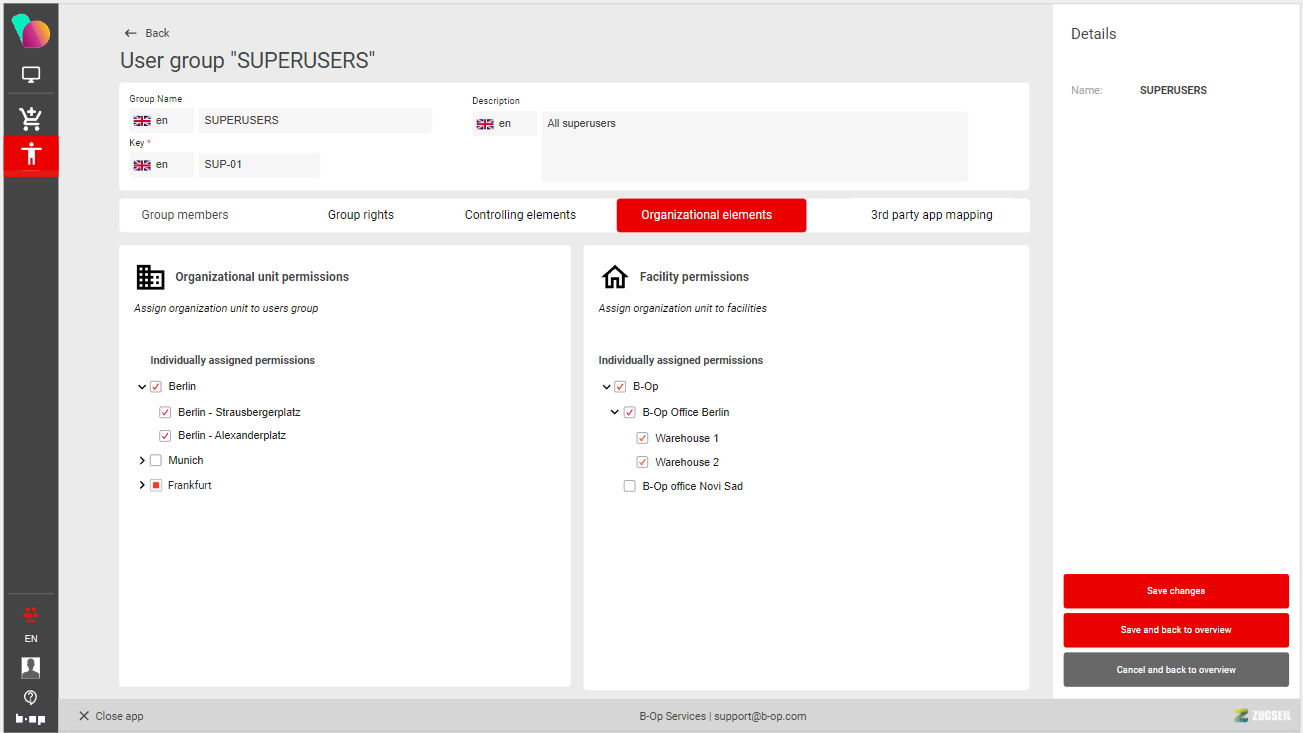Click the Description text field

point(754,146)
